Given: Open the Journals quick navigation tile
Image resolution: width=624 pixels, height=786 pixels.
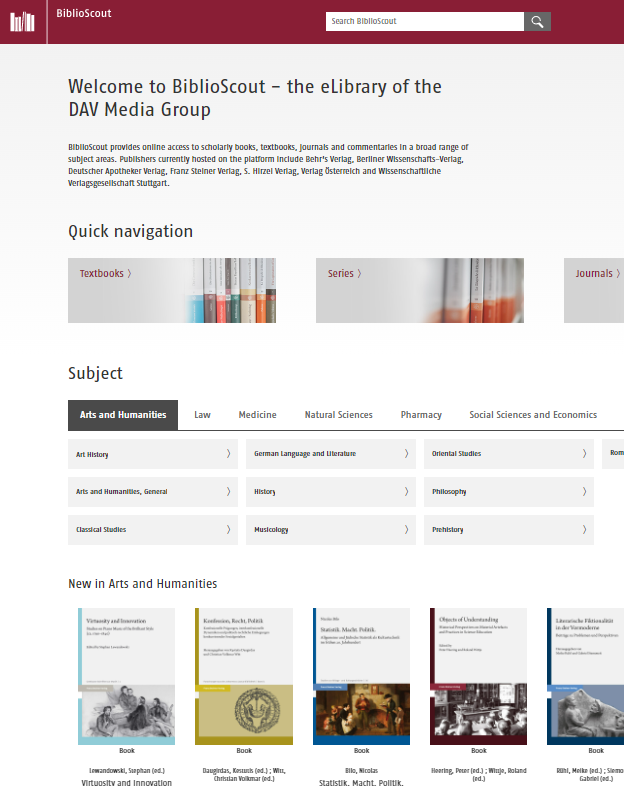Looking at the screenshot, I should 594,290.
